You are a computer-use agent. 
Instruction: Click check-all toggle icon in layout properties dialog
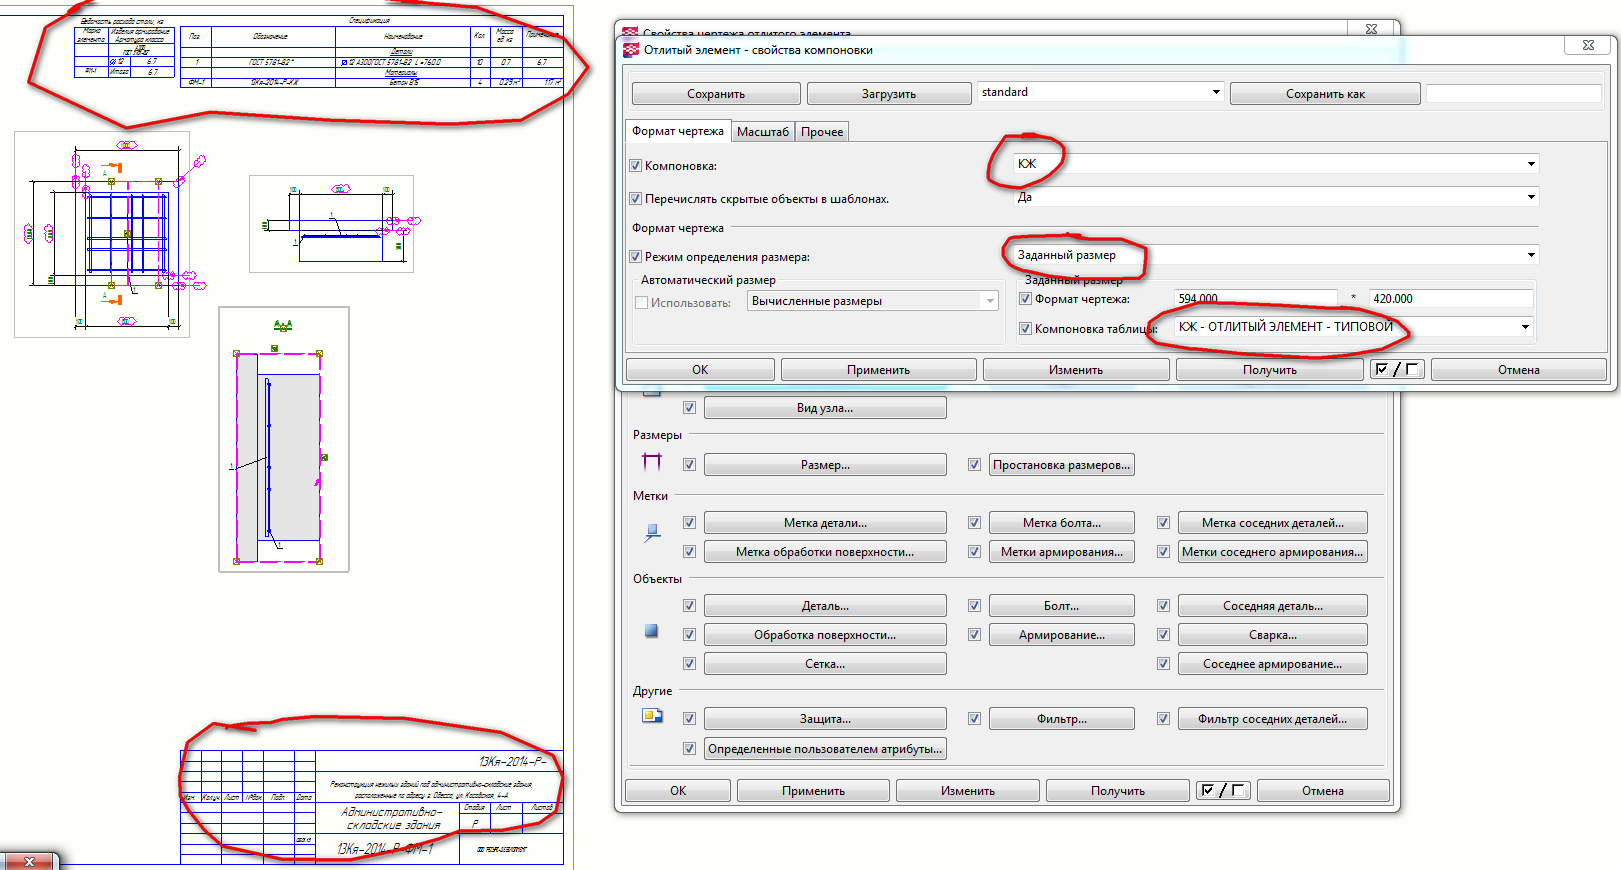(1395, 370)
